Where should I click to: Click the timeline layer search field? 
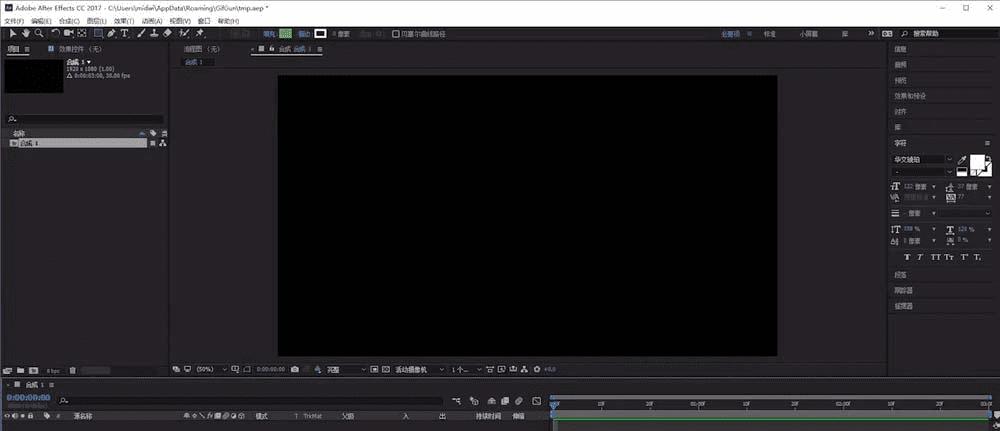(250, 401)
